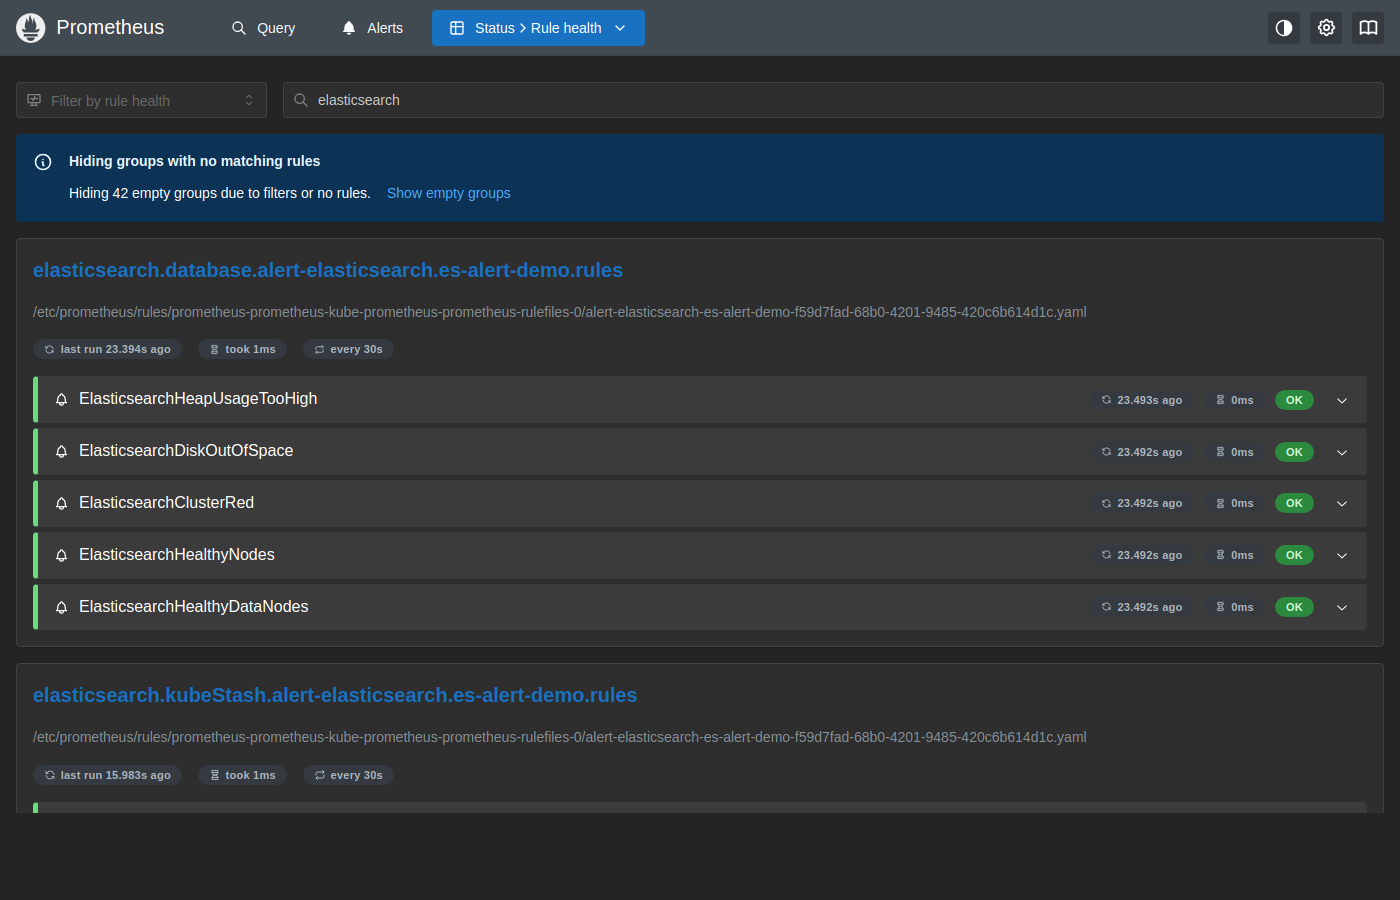Click the Prometheus flame logo
The height and width of the screenshot is (900, 1400).
coord(31,28)
